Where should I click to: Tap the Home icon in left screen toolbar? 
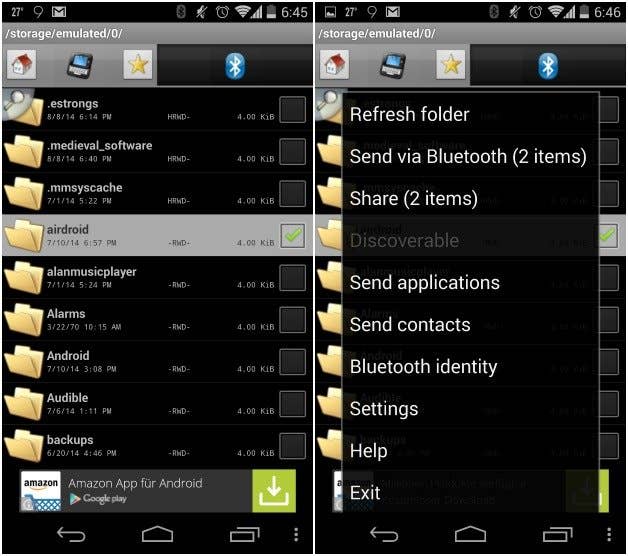[22, 64]
